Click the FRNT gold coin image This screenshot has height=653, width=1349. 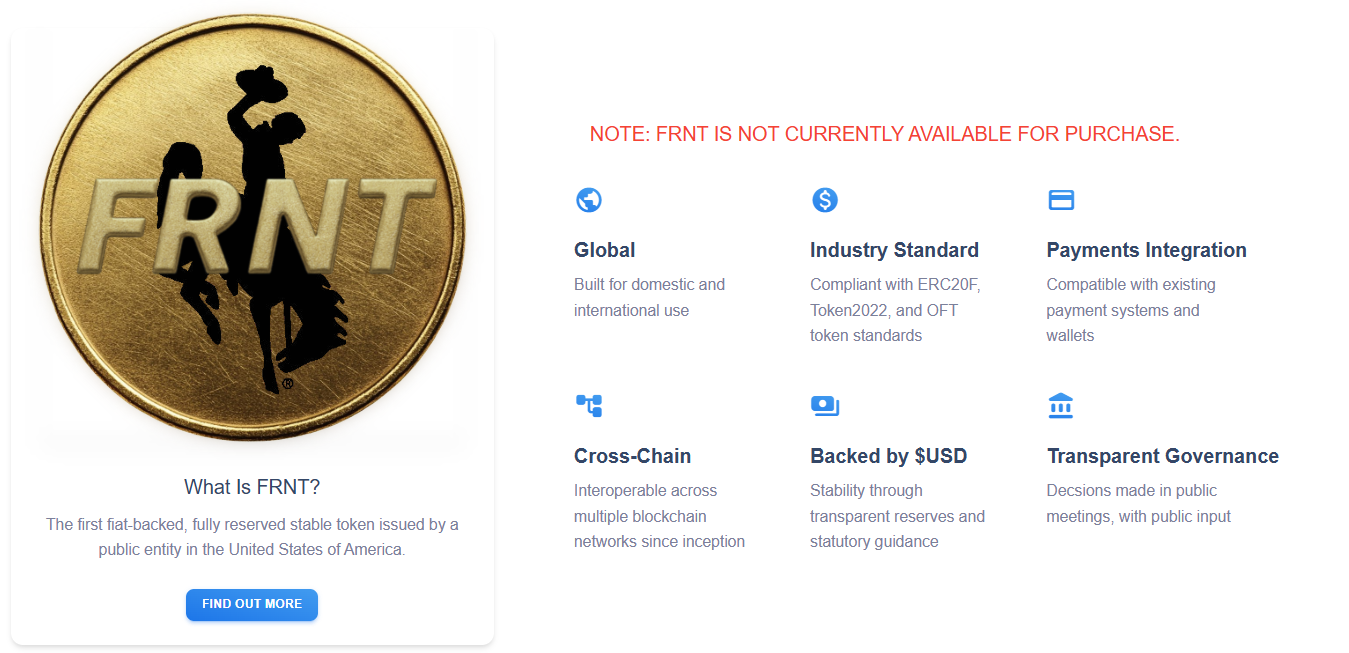(253, 229)
